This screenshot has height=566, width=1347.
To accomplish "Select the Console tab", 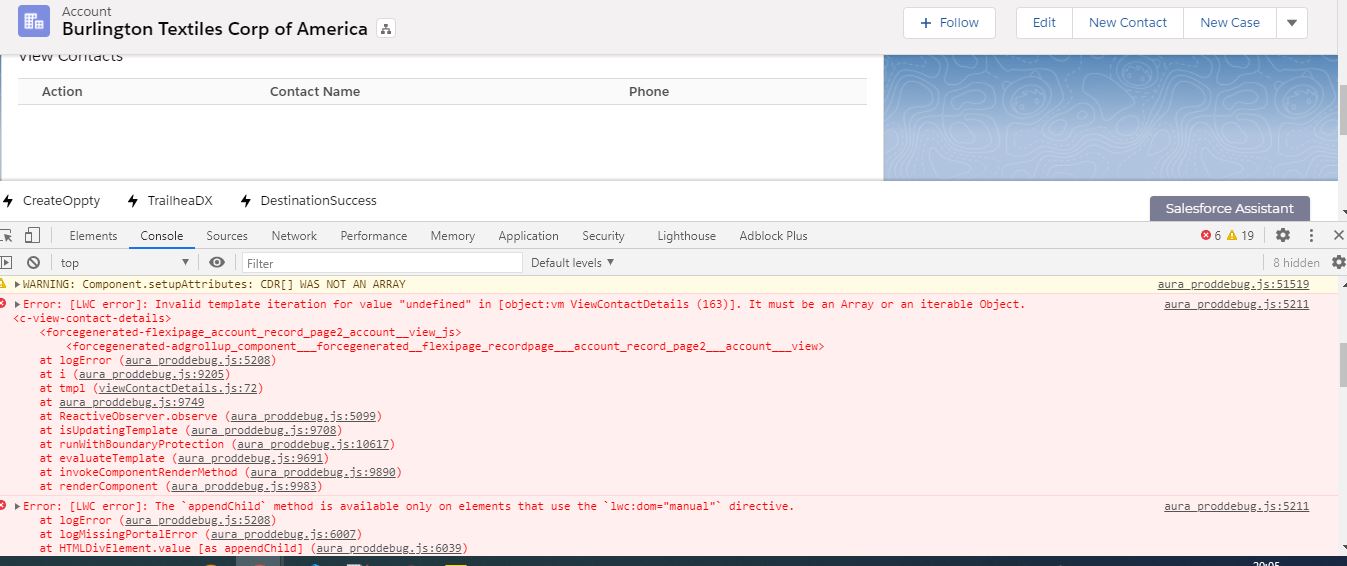I will pos(162,236).
